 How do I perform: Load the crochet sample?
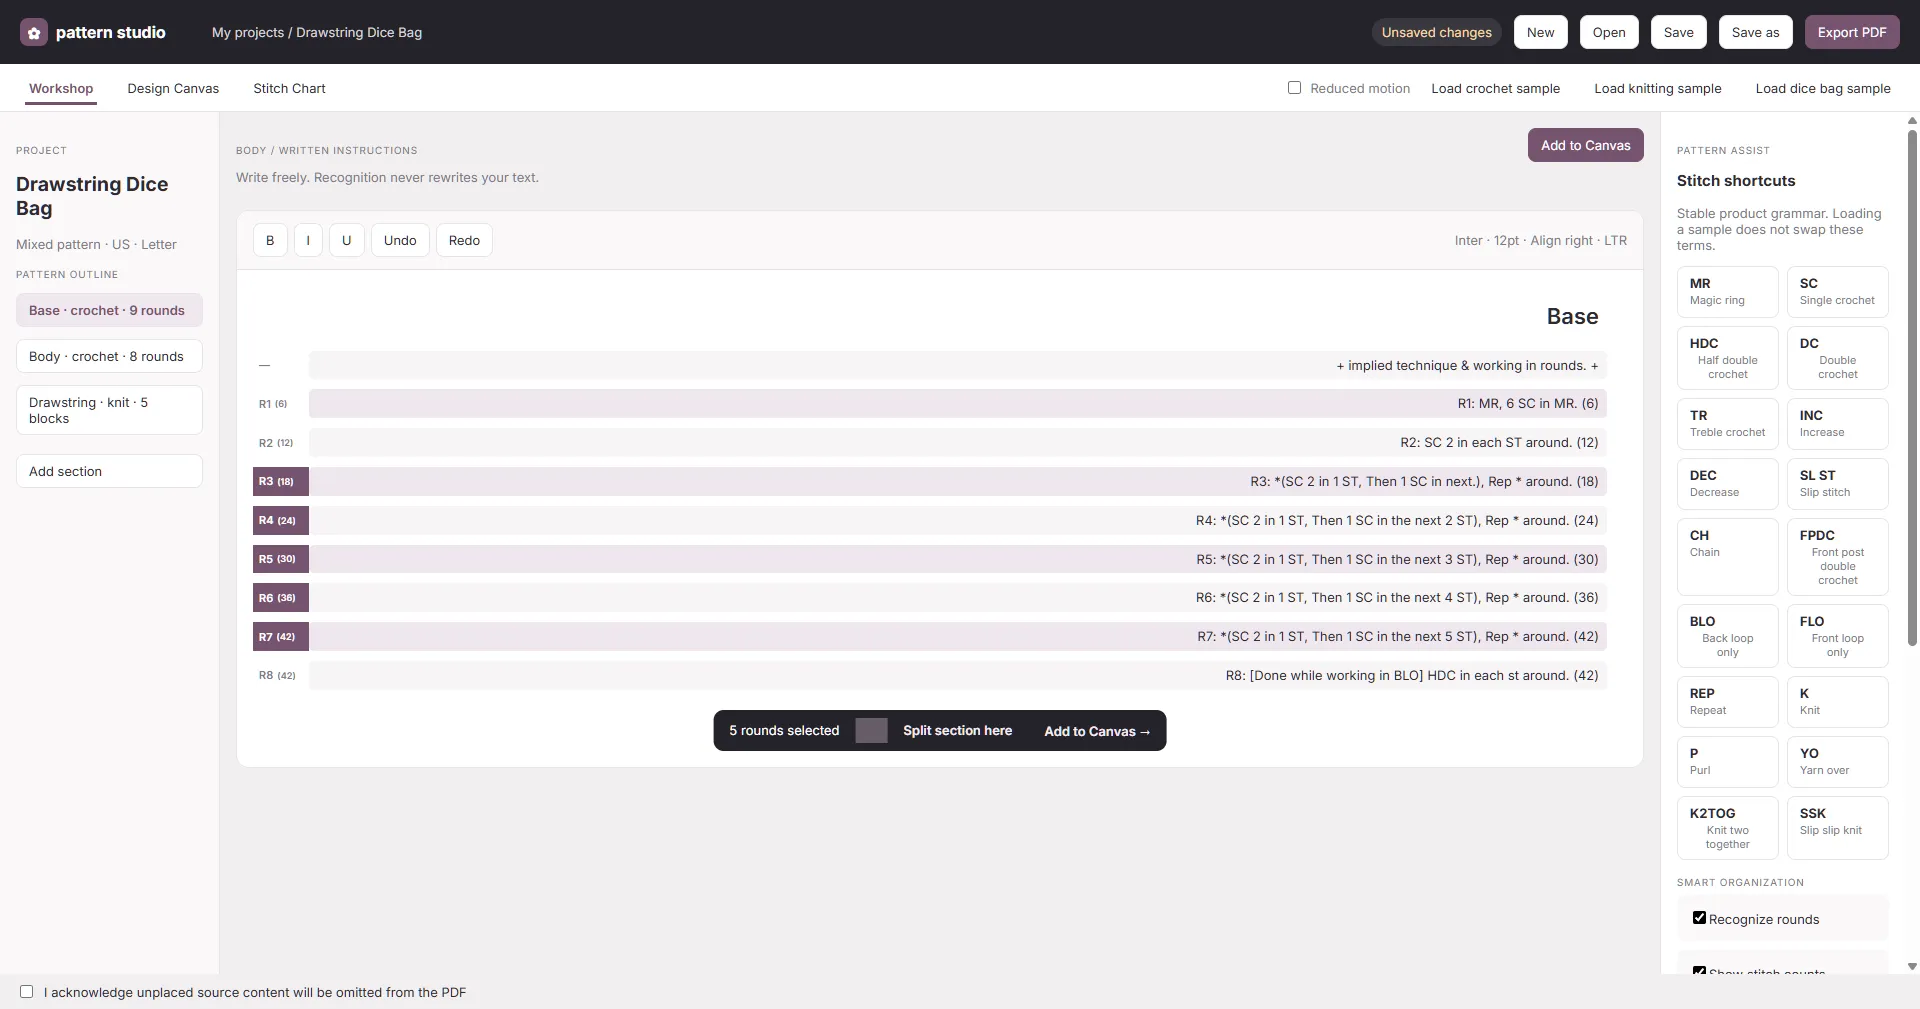(1495, 88)
